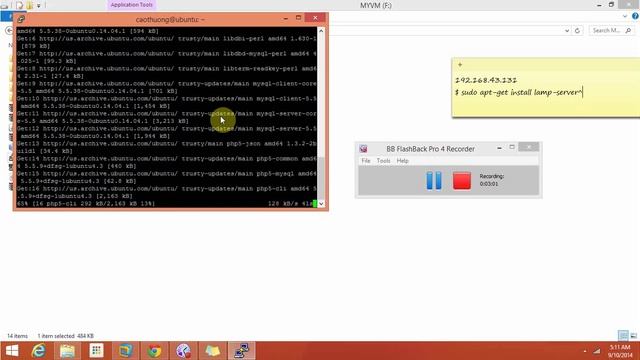Open the Application Tools ribbon tab
Image resolution: width=640 pixels, height=360 pixels.
(131, 5)
